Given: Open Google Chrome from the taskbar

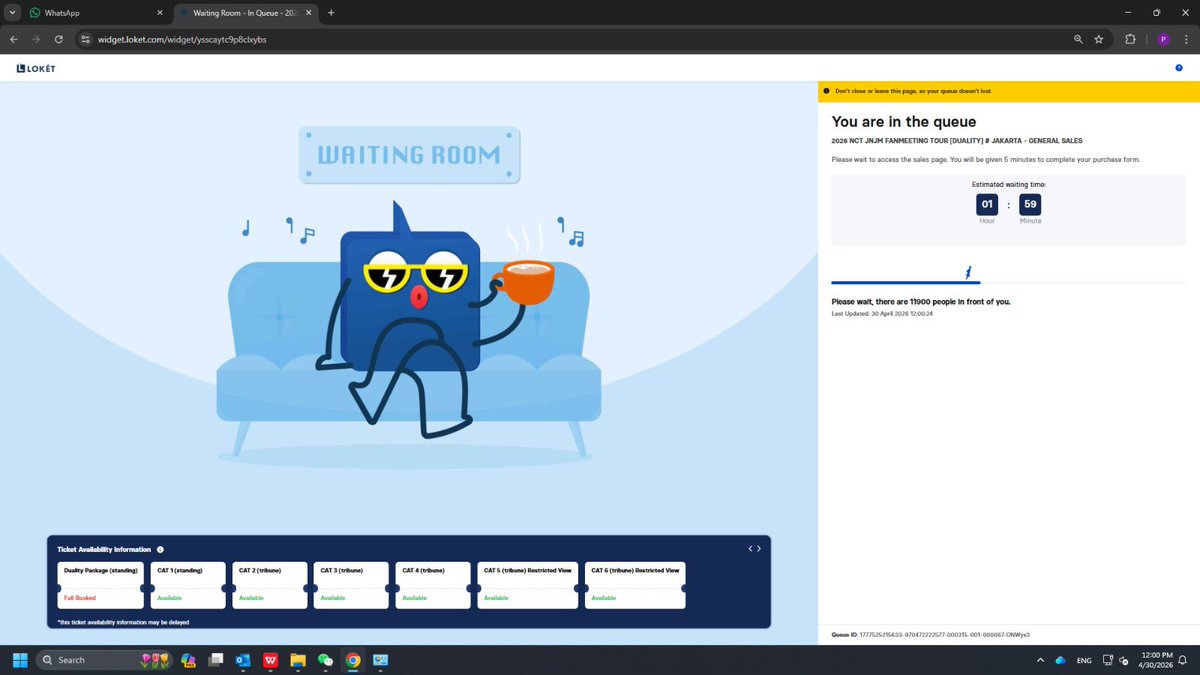Looking at the screenshot, I should [x=353, y=660].
